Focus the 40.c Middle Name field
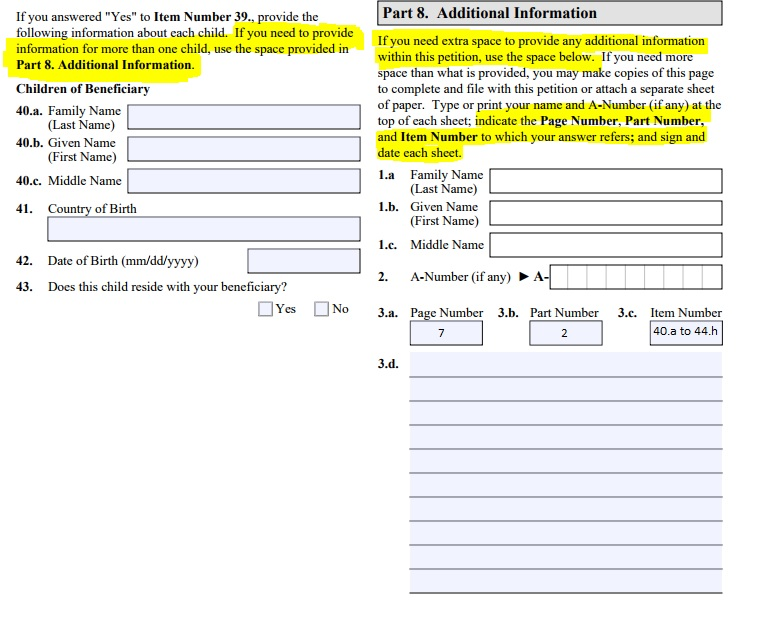This screenshot has height=628, width=778. click(243, 181)
